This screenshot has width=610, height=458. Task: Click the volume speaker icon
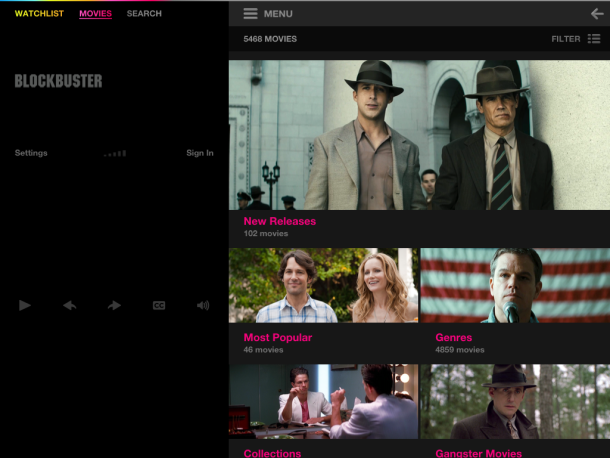[203, 305]
